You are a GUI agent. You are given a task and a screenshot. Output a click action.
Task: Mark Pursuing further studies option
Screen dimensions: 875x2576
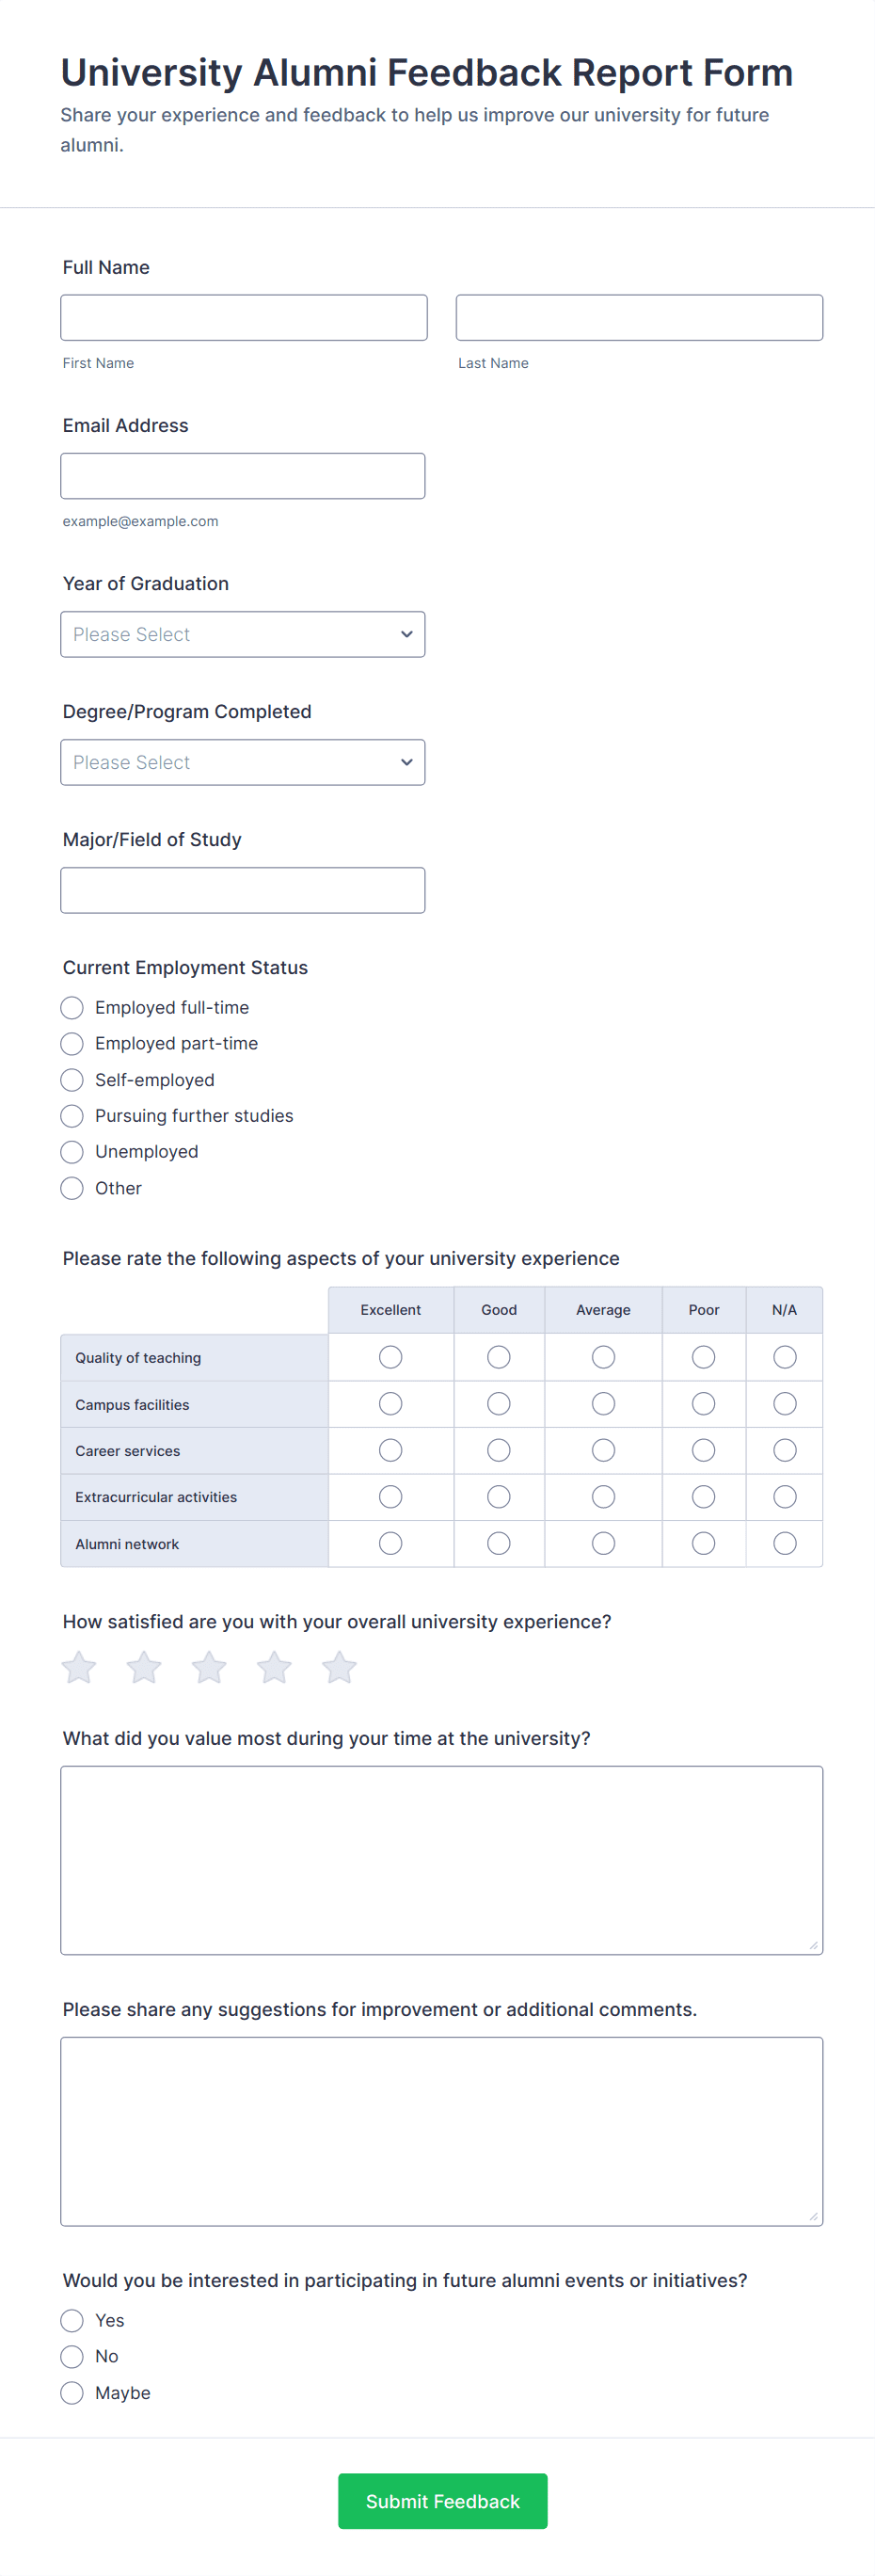tap(72, 1116)
